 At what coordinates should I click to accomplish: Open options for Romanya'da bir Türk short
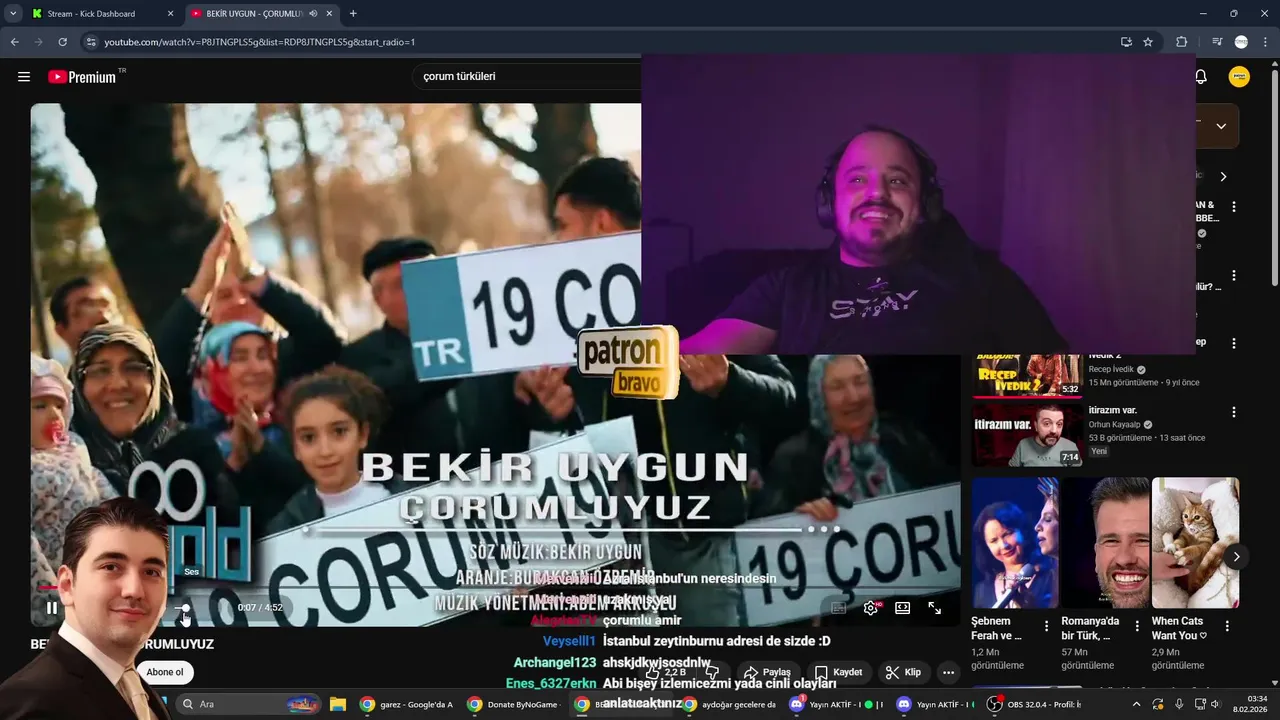pos(1137,627)
